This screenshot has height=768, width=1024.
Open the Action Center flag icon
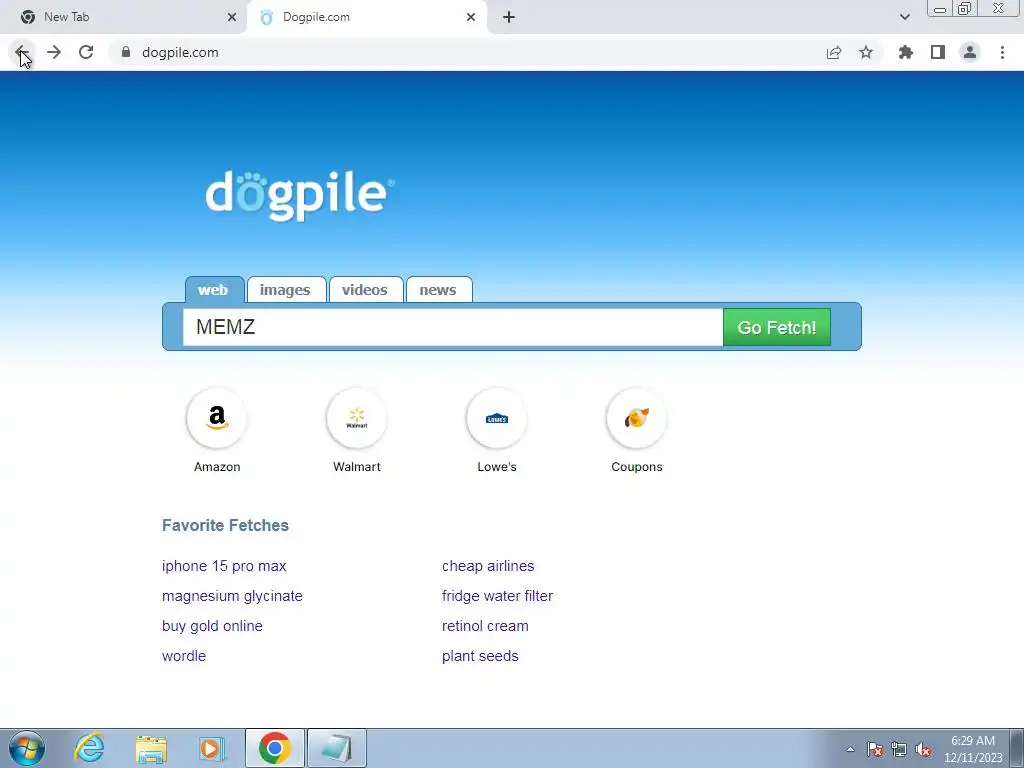click(x=875, y=750)
